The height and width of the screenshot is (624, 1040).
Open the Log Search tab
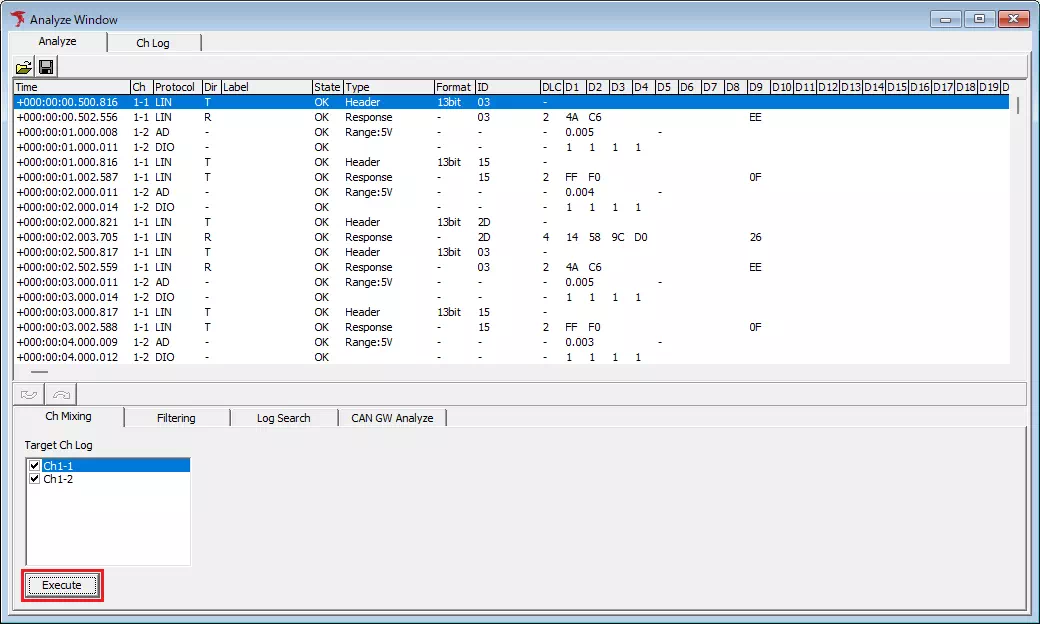point(283,418)
